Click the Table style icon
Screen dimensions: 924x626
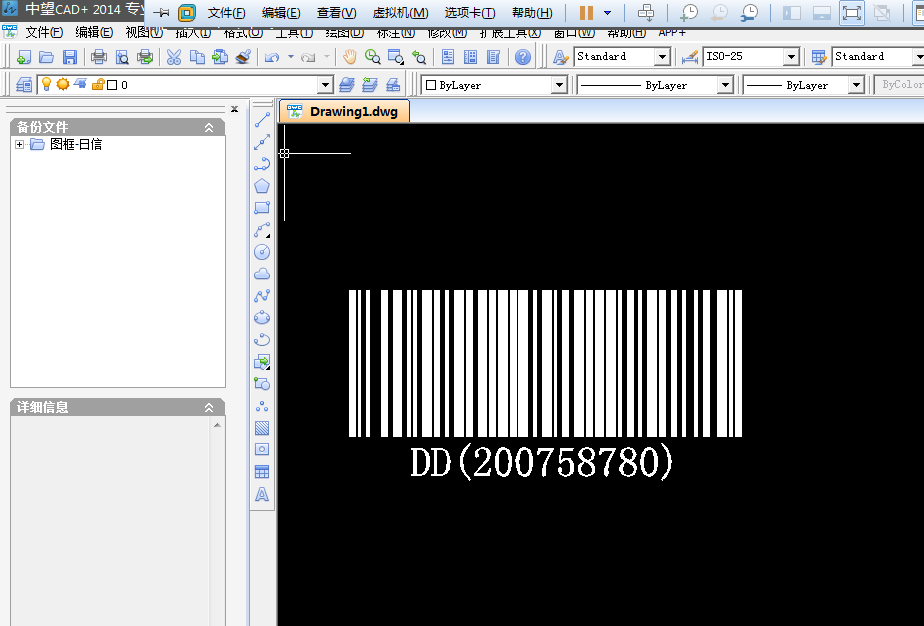[x=819, y=57]
